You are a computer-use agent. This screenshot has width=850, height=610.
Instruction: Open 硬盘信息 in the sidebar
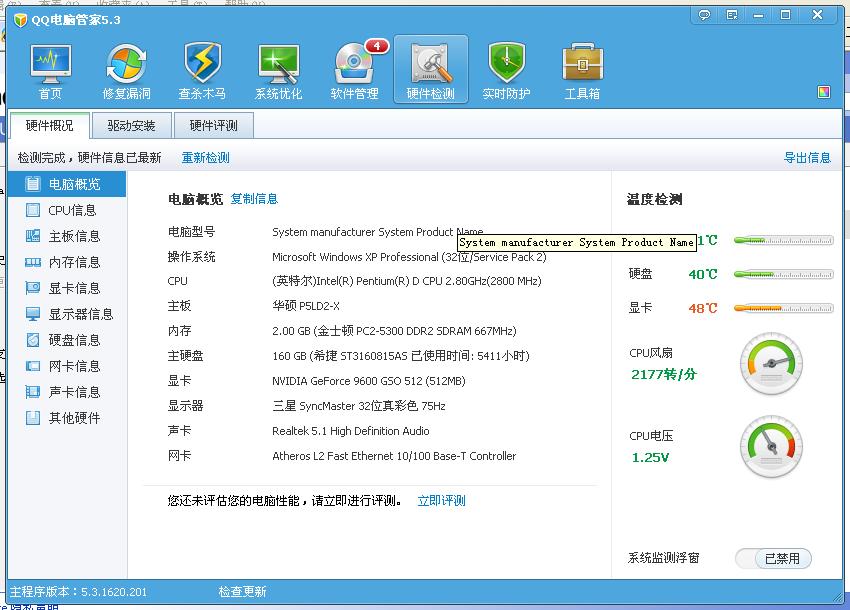click(x=67, y=341)
